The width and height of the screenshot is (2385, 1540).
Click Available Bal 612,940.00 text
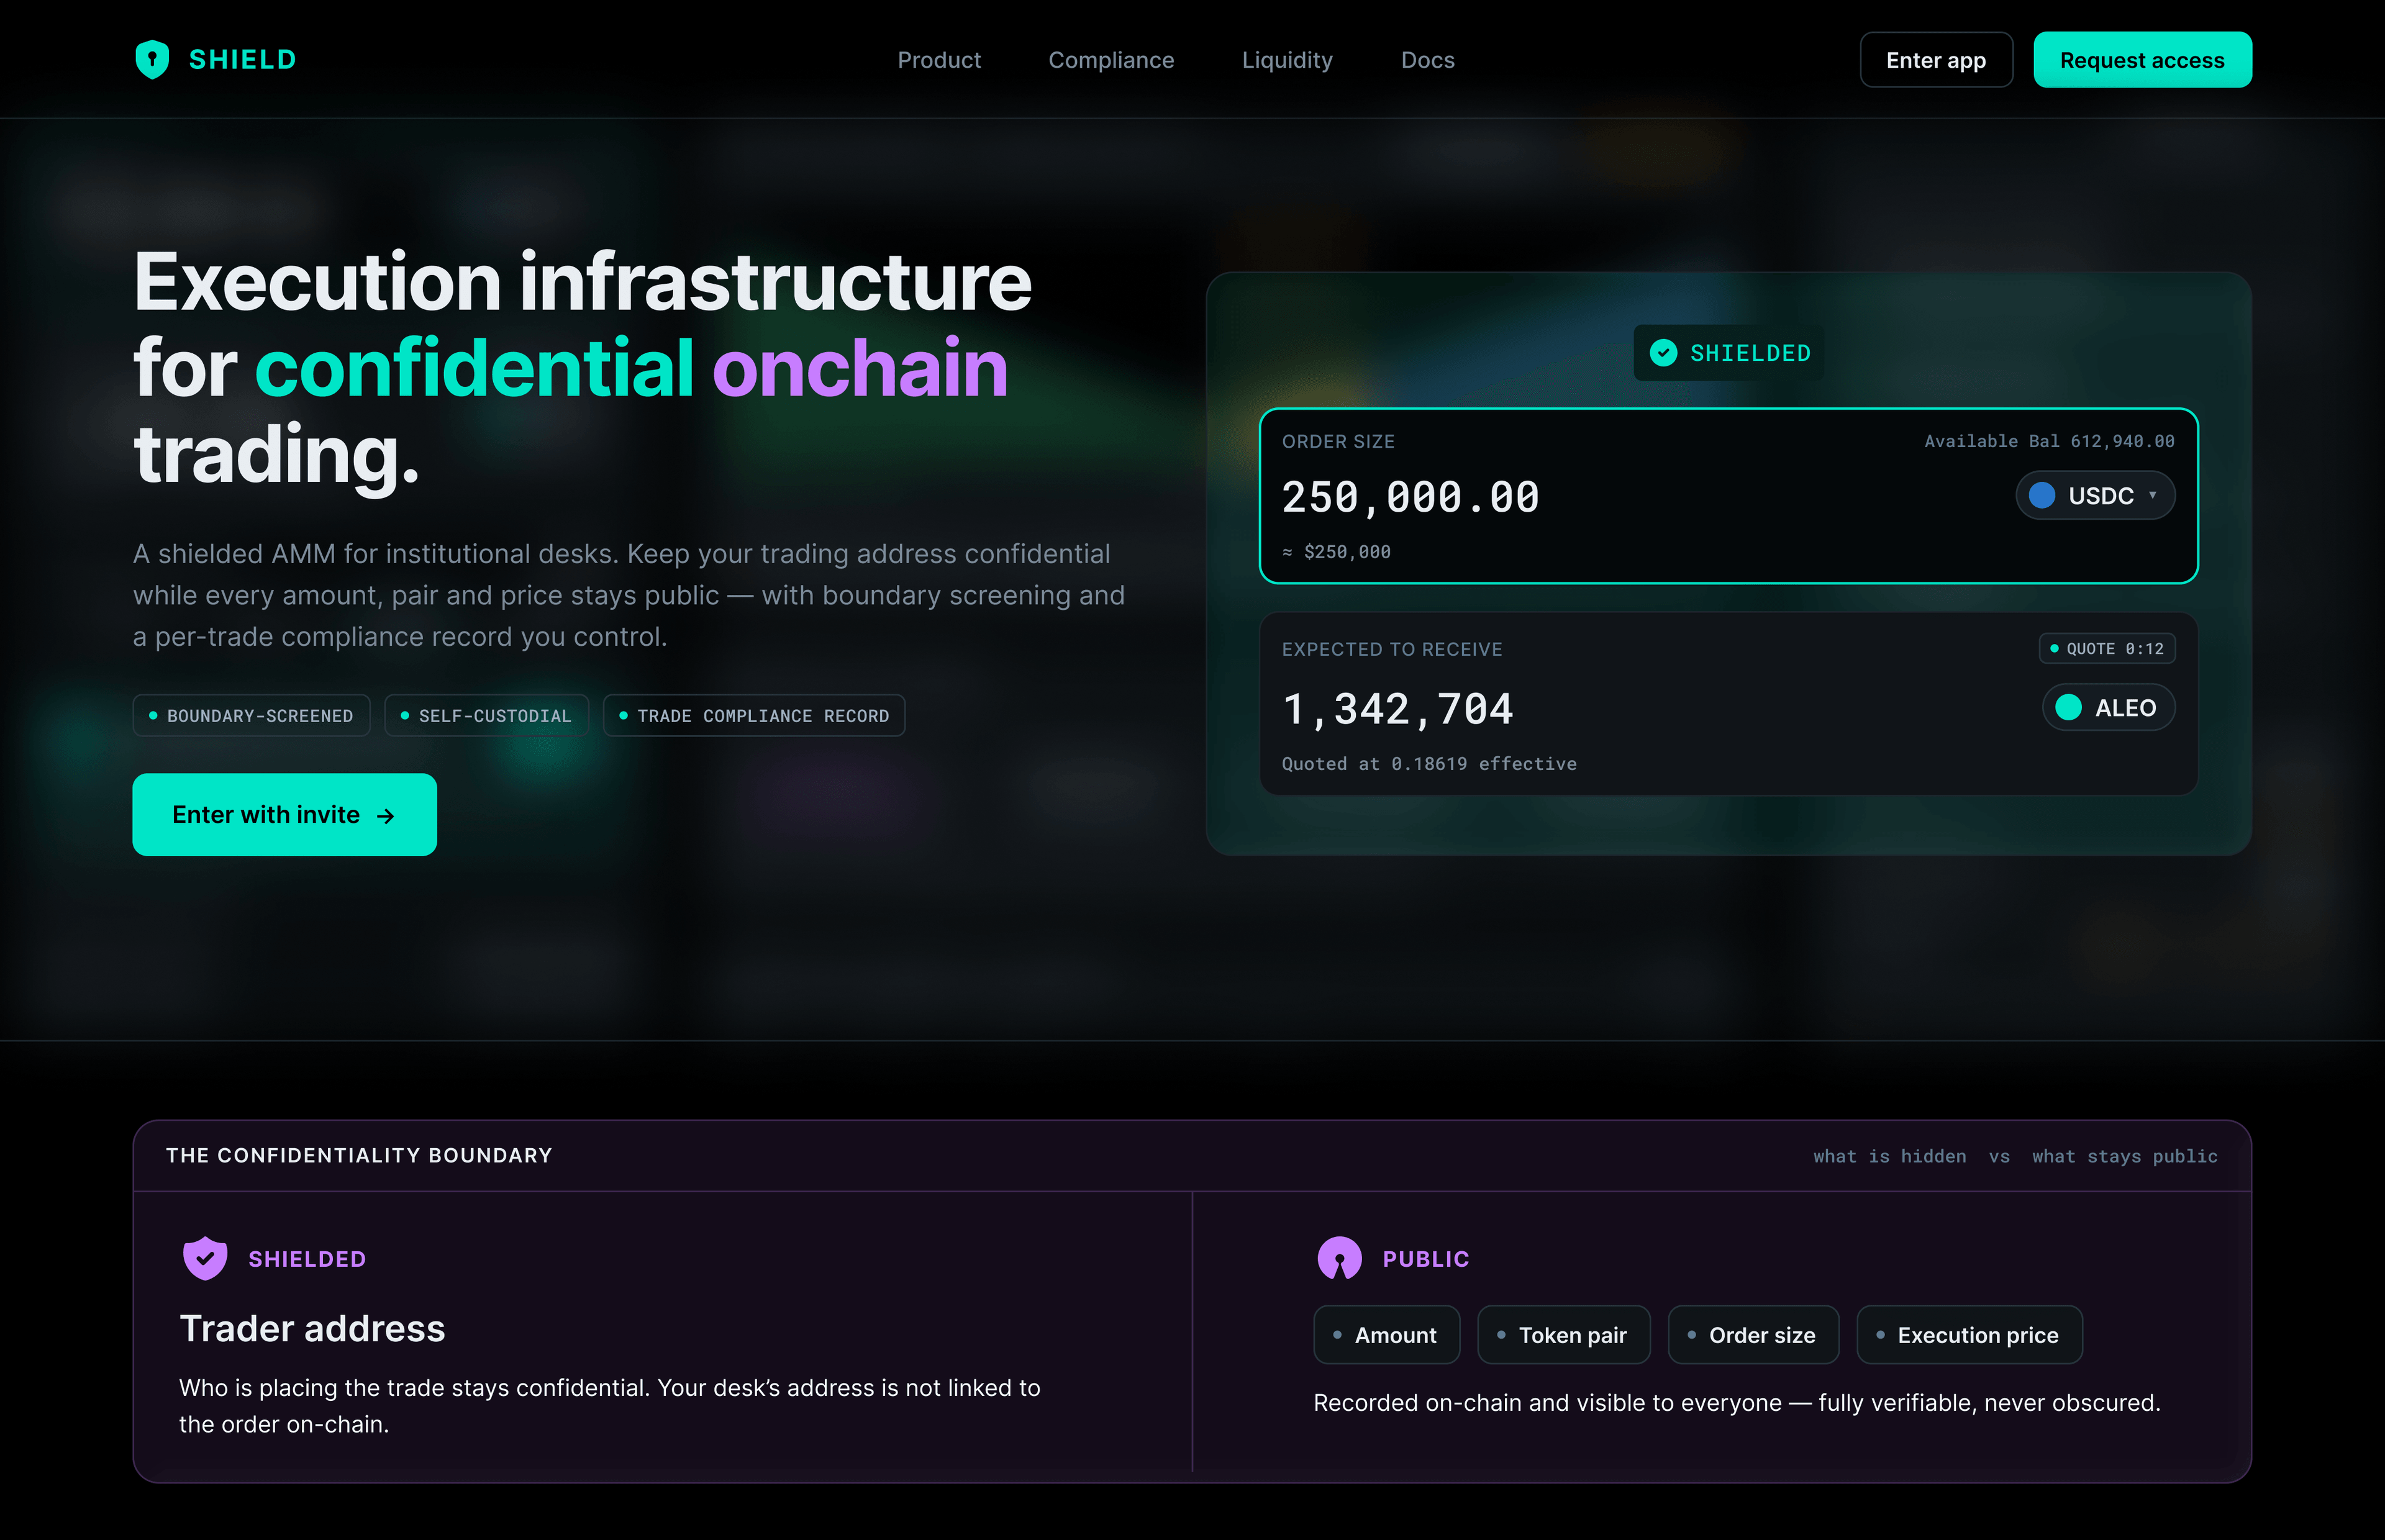[x=2049, y=441]
